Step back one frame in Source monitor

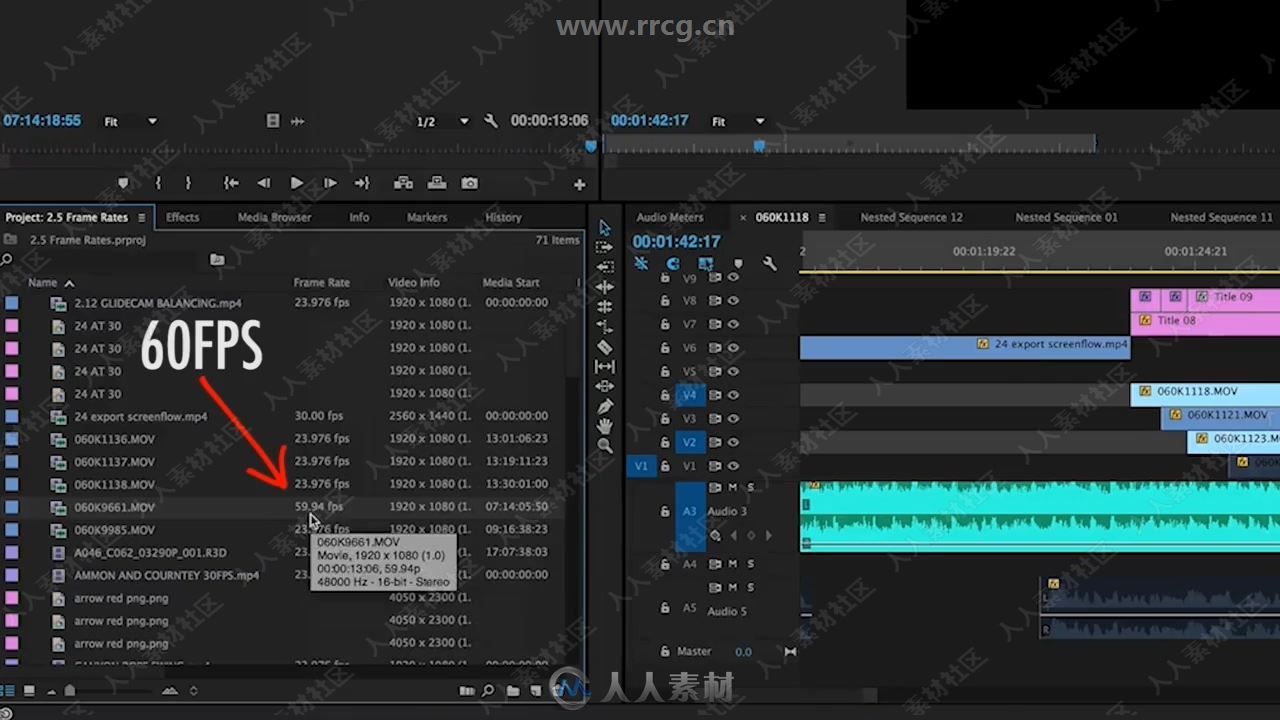tap(263, 183)
